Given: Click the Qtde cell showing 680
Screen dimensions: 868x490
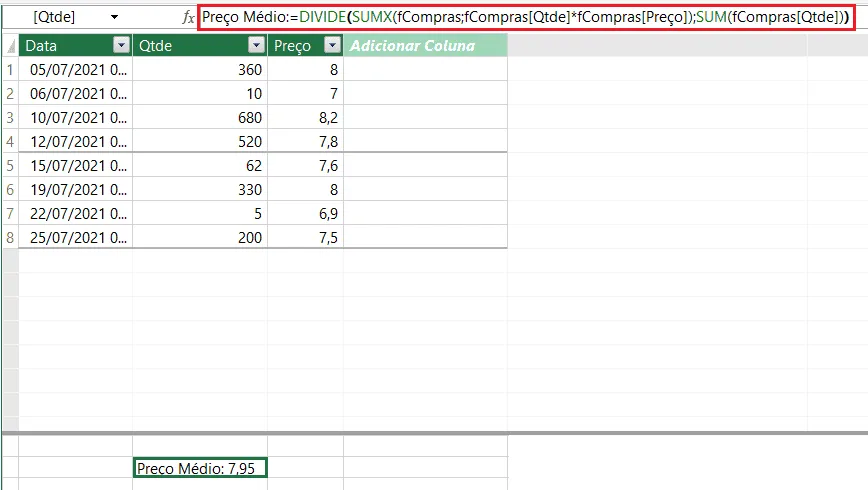Looking at the screenshot, I should (x=200, y=117).
